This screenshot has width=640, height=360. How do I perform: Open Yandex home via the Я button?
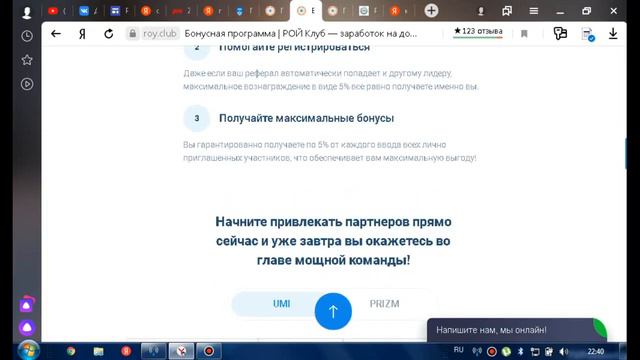(82, 33)
